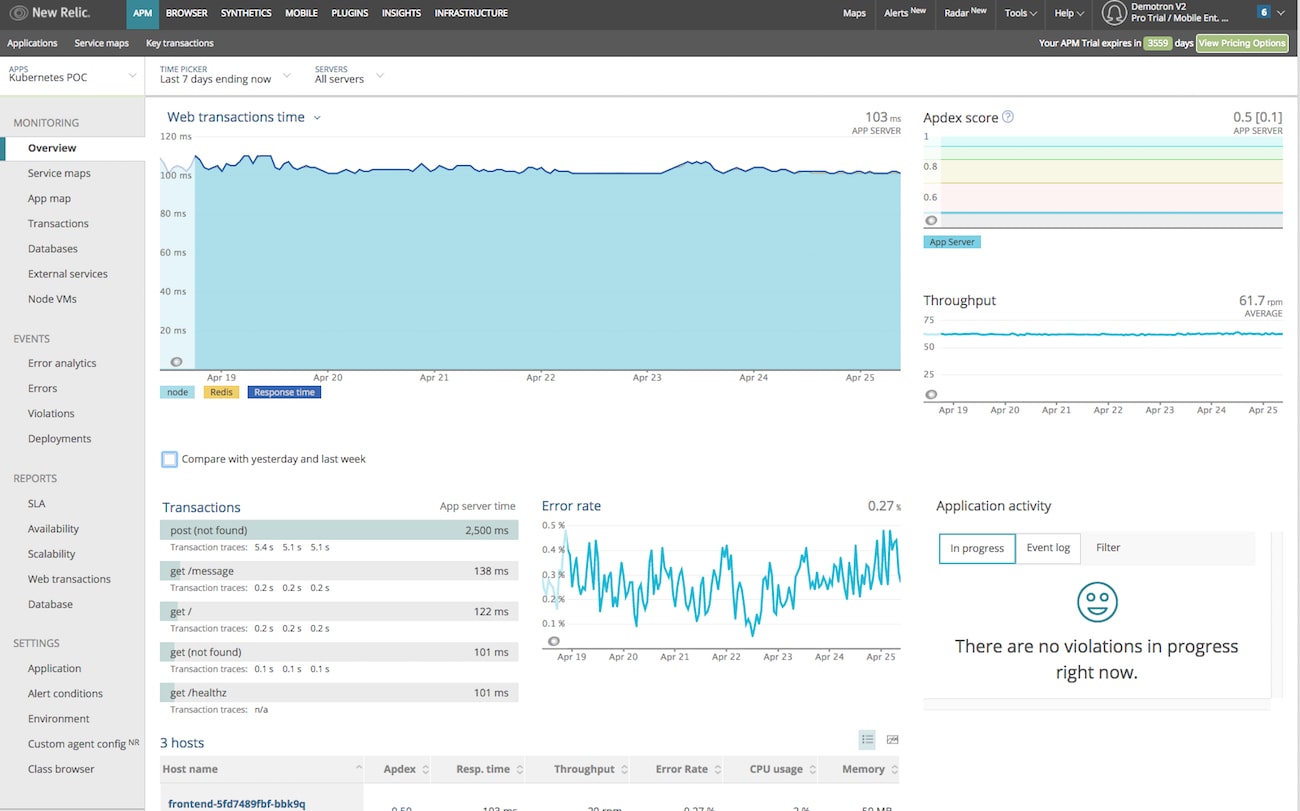
Task: Open host frontend-5fd7489fbf-bbk9q
Action: [x=236, y=804]
